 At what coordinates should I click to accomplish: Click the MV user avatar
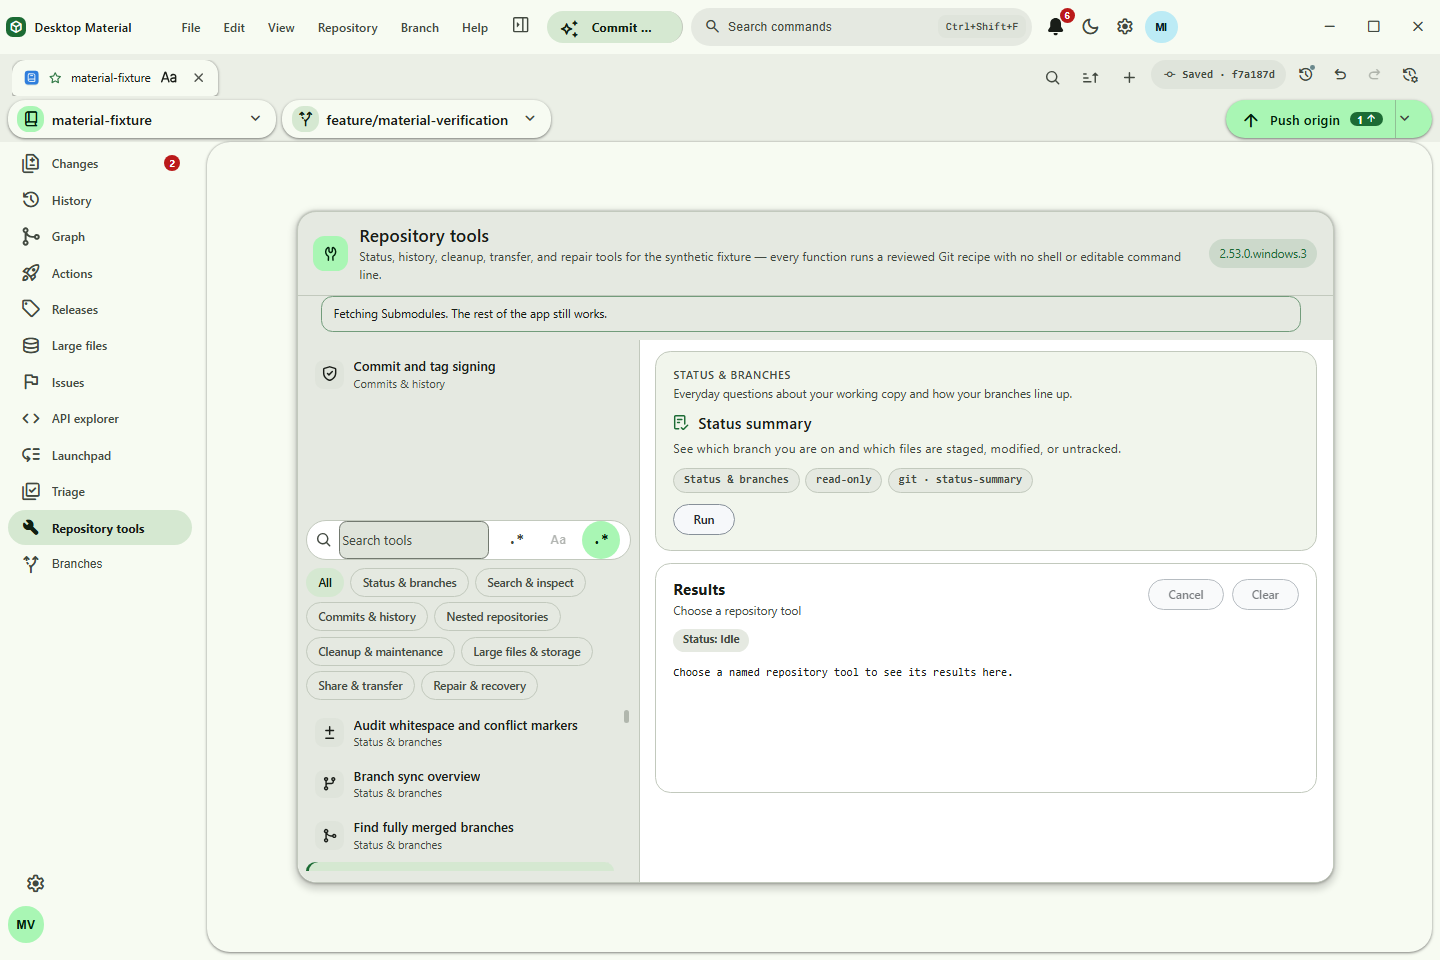(26, 924)
